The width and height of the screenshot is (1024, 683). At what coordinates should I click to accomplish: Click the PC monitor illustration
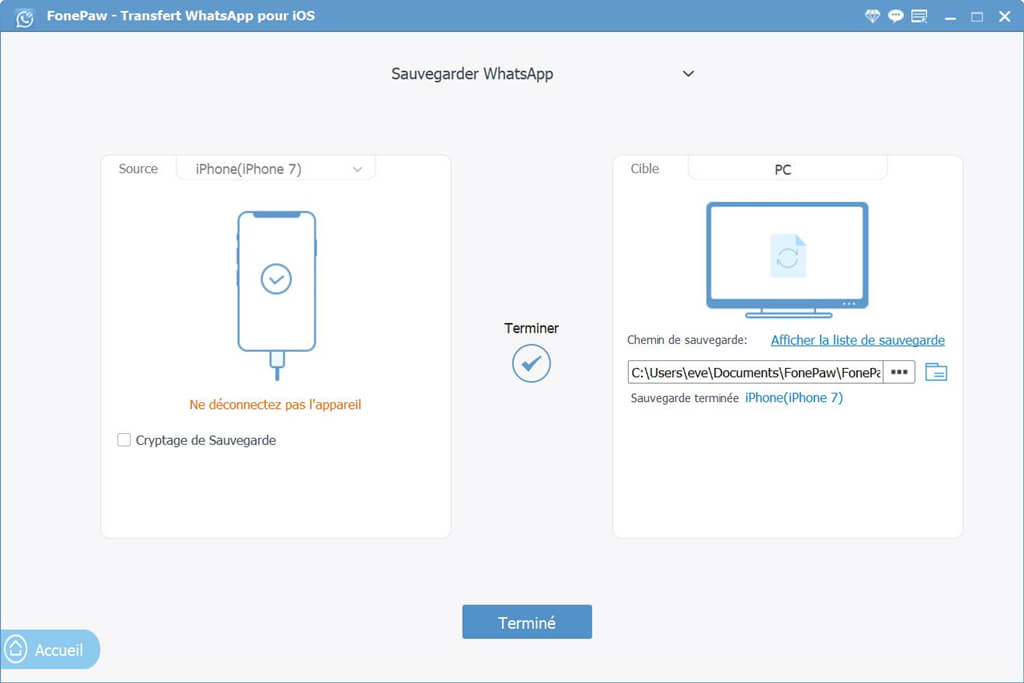pos(787,260)
